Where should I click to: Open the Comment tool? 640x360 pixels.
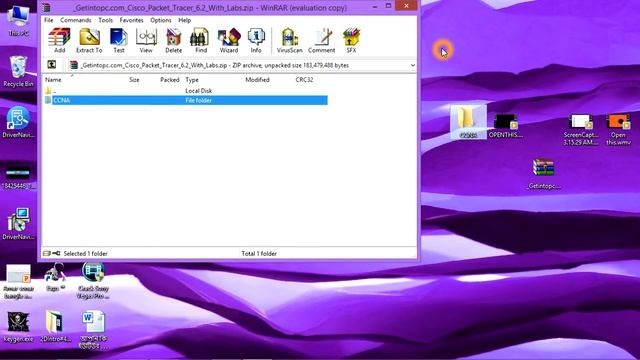[322, 40]
